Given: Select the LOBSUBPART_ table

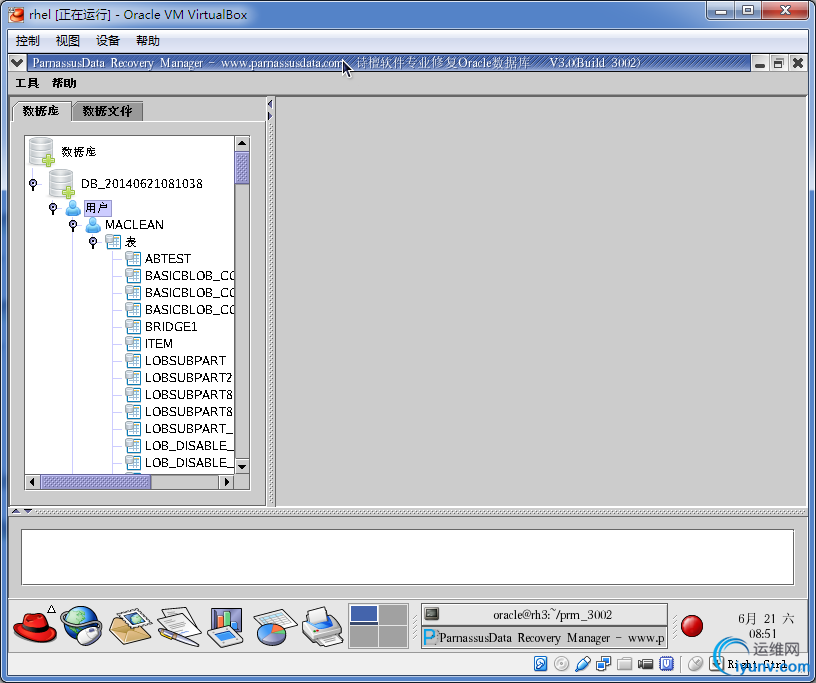Looking at the screenshot, I should point(188,428).
